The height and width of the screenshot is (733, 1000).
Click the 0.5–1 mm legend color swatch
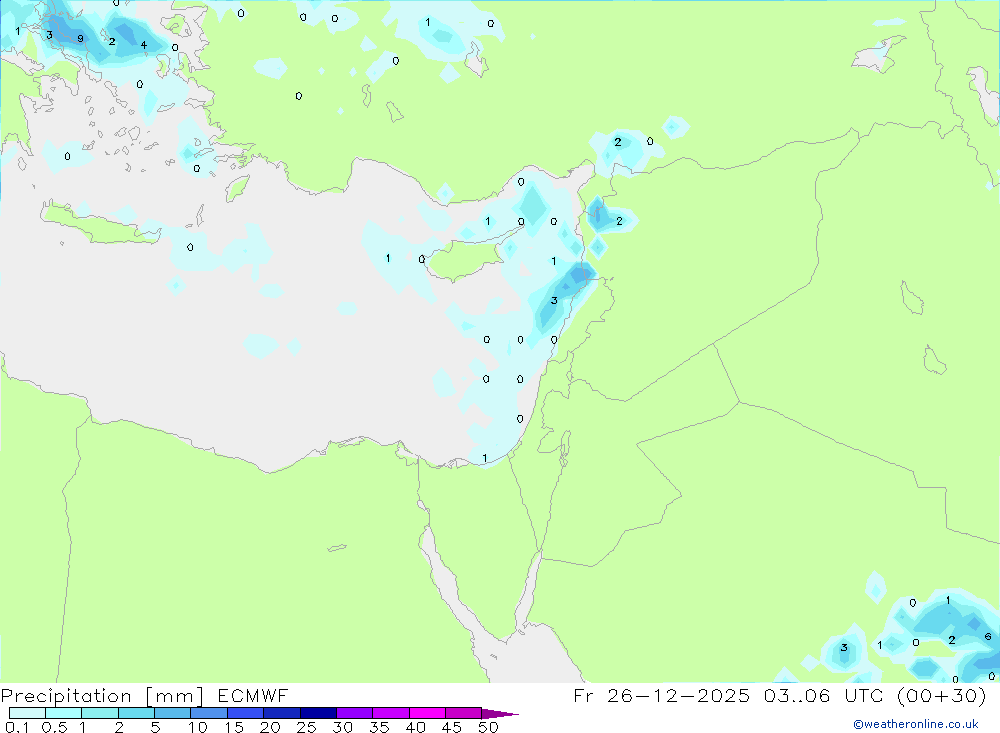(63, 713)
